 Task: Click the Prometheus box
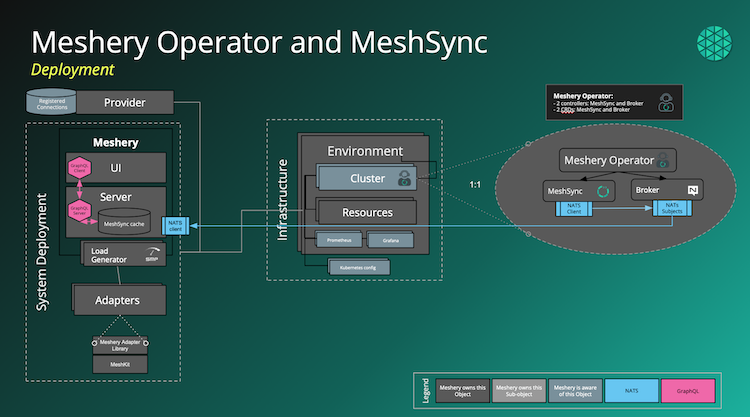[x=332, y=241]
